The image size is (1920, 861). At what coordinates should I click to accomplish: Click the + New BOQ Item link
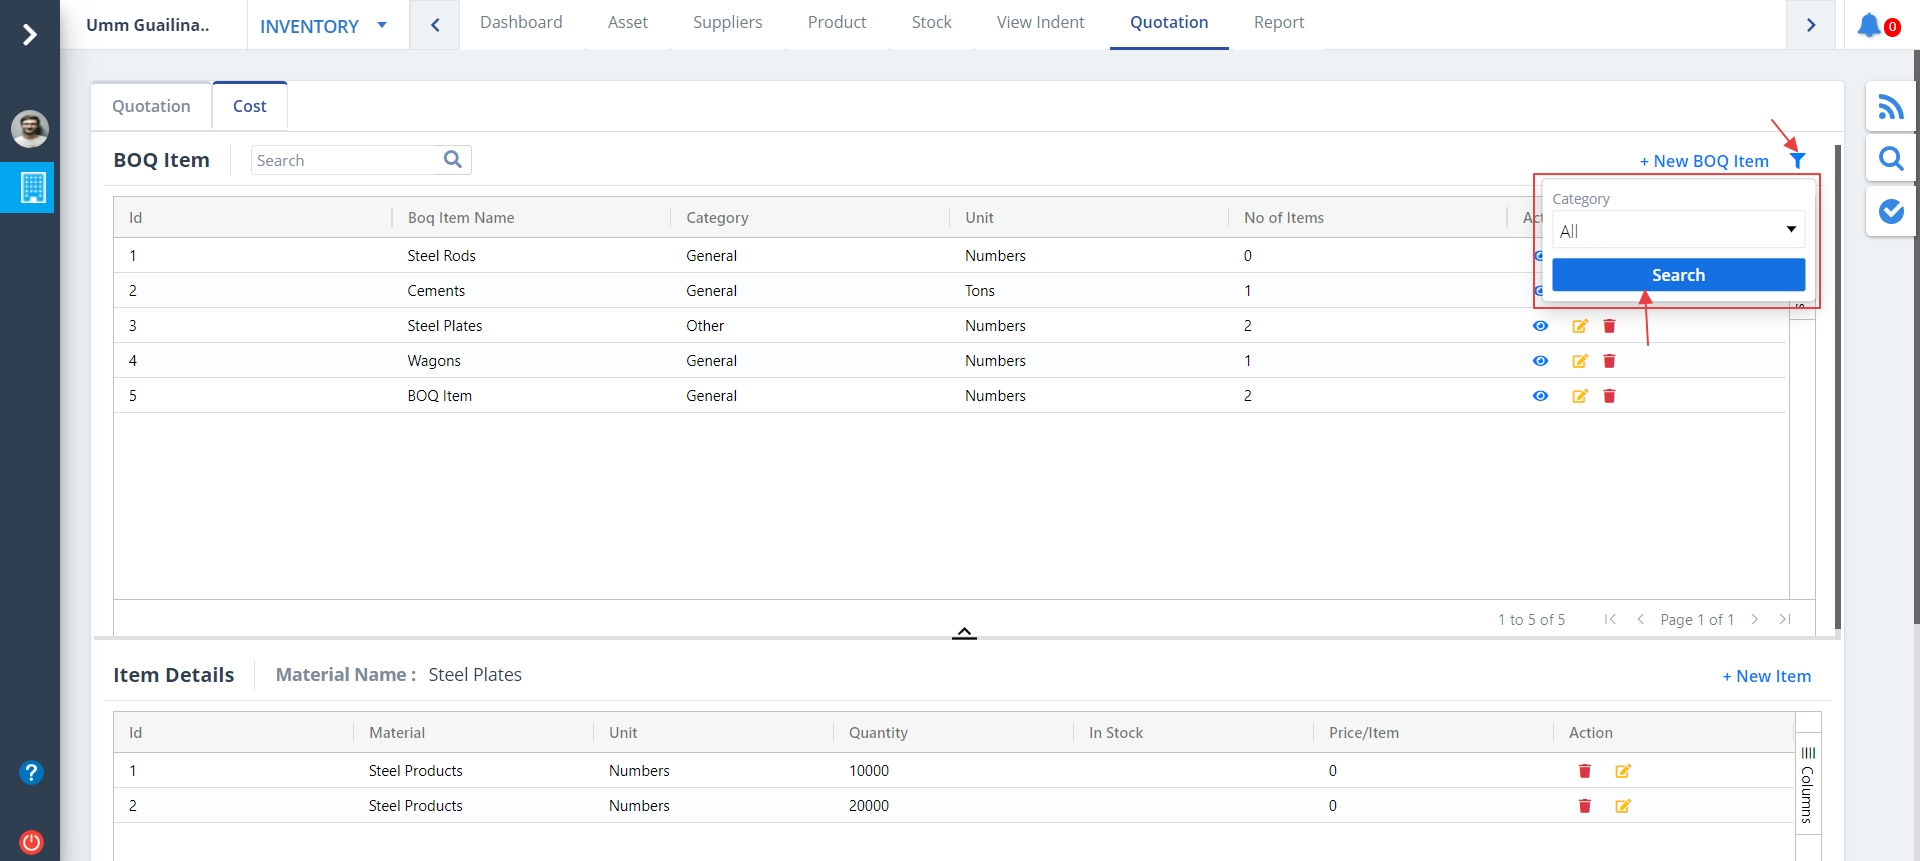tap(1704, 161)
